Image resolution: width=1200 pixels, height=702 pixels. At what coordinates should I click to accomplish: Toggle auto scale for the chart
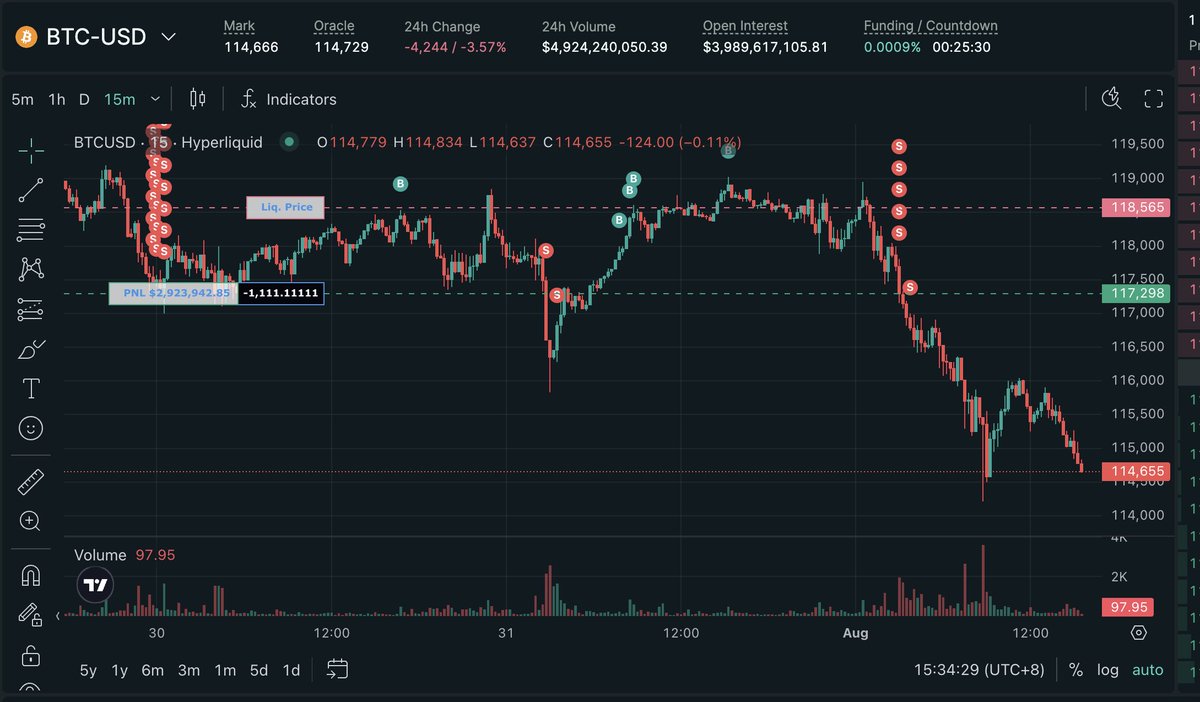1148,670
